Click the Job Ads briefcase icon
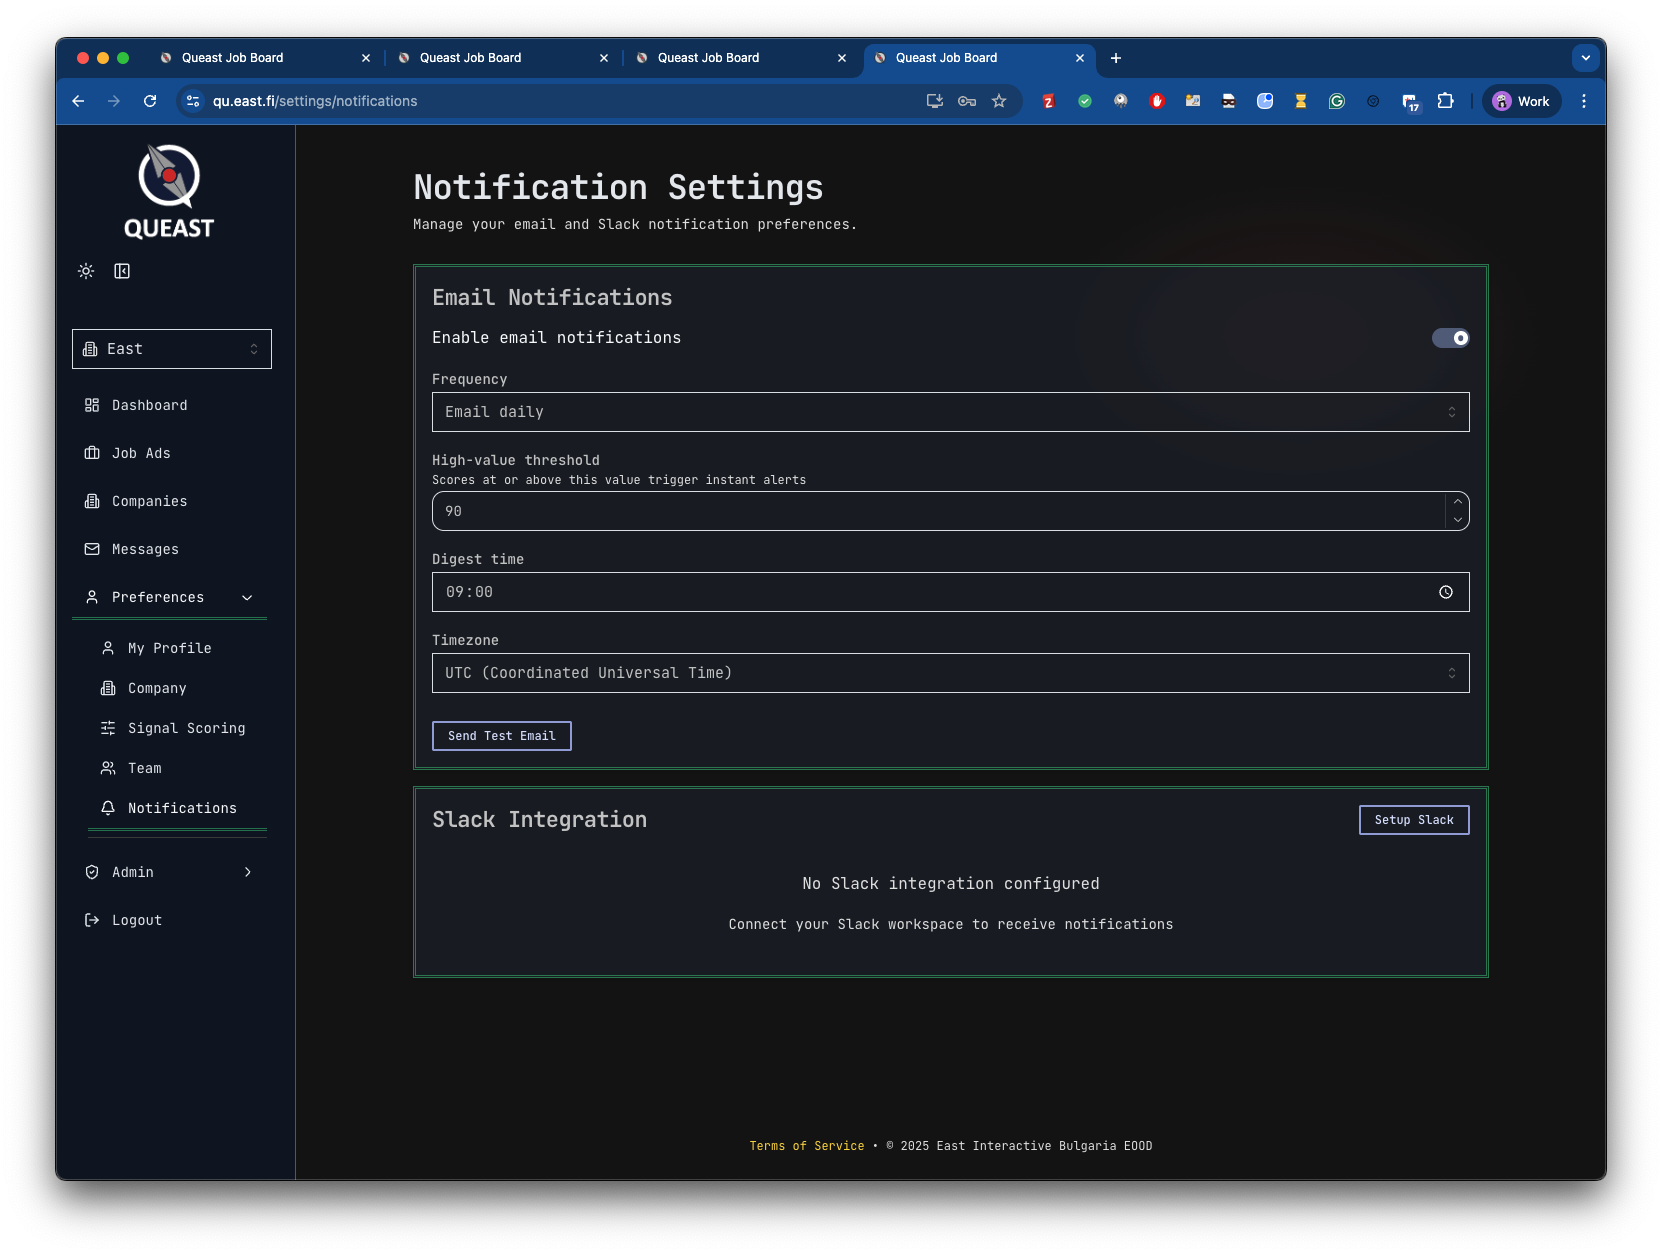The height and width of the screenshot is (1254, 1662). (91, 453)
